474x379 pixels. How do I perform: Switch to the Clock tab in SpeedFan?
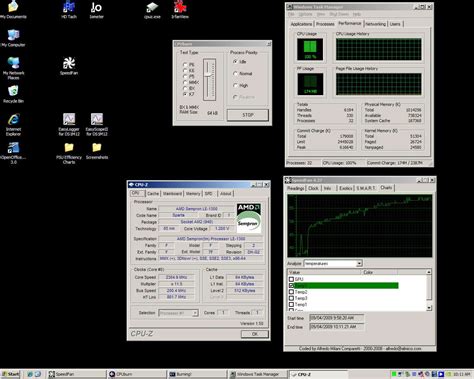click(x=313, y=188)
